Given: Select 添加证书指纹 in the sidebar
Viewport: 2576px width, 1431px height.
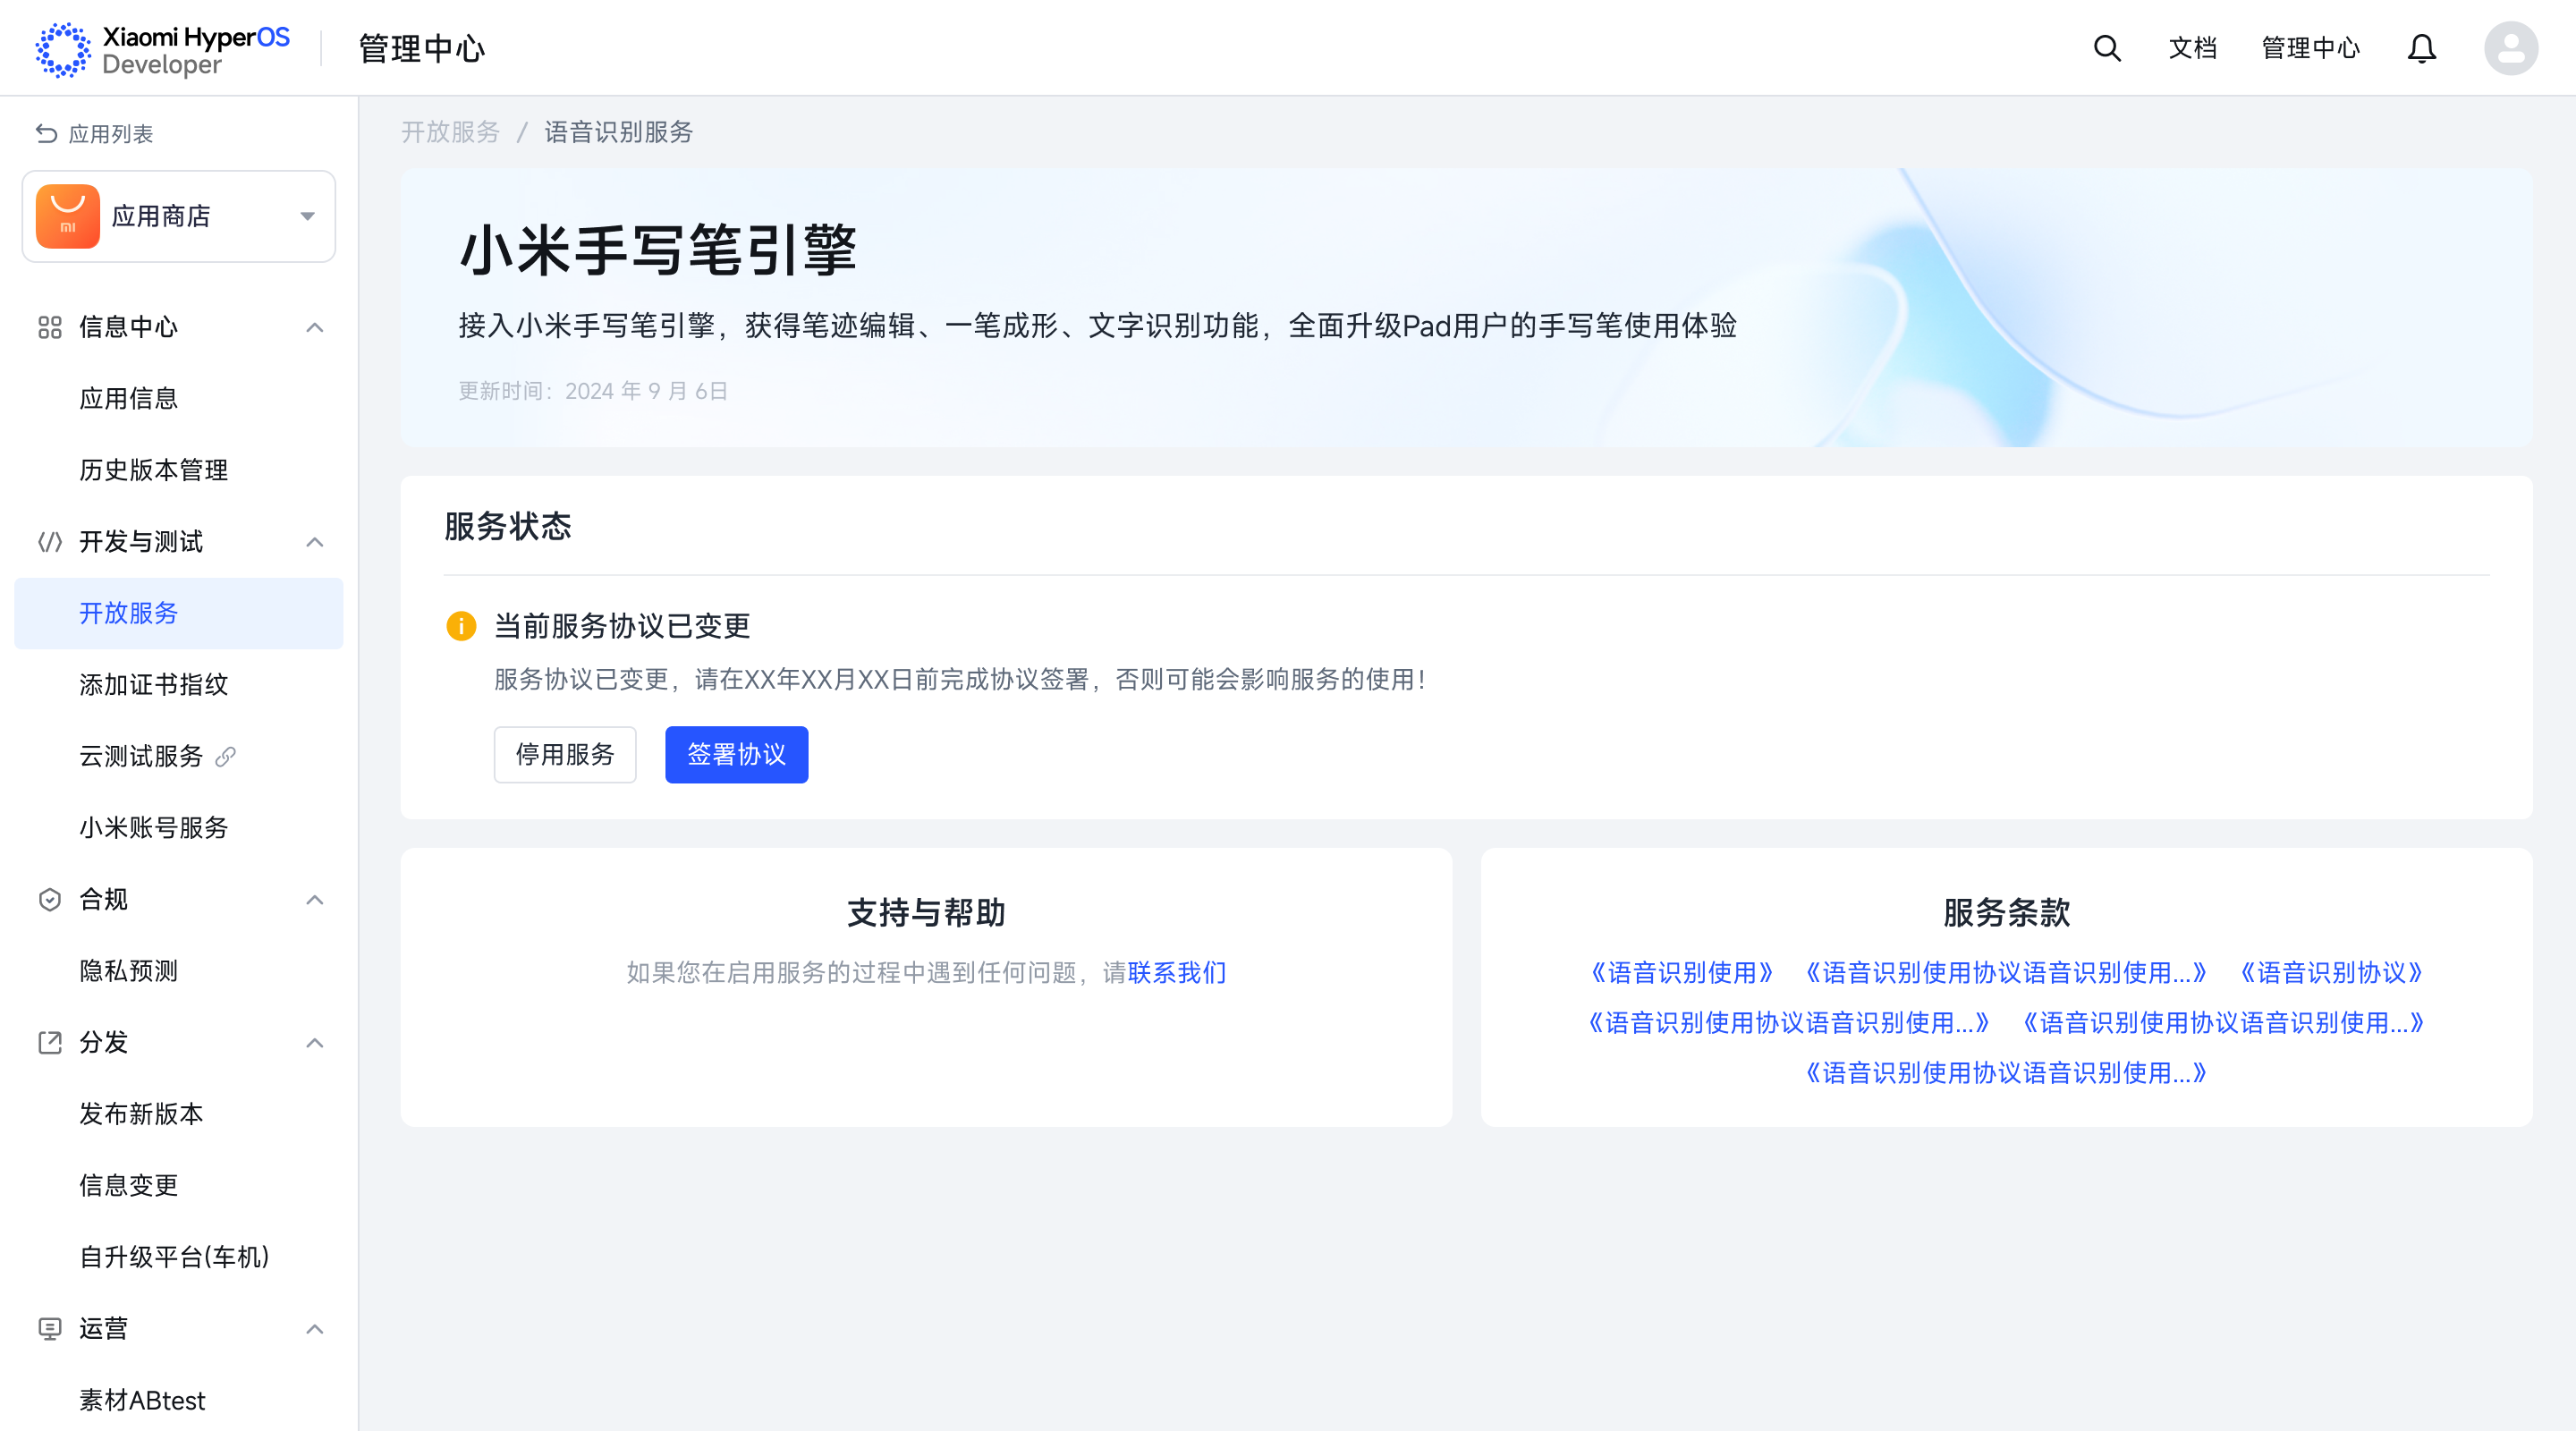Looking at the screenshot, I should [179, 685].
